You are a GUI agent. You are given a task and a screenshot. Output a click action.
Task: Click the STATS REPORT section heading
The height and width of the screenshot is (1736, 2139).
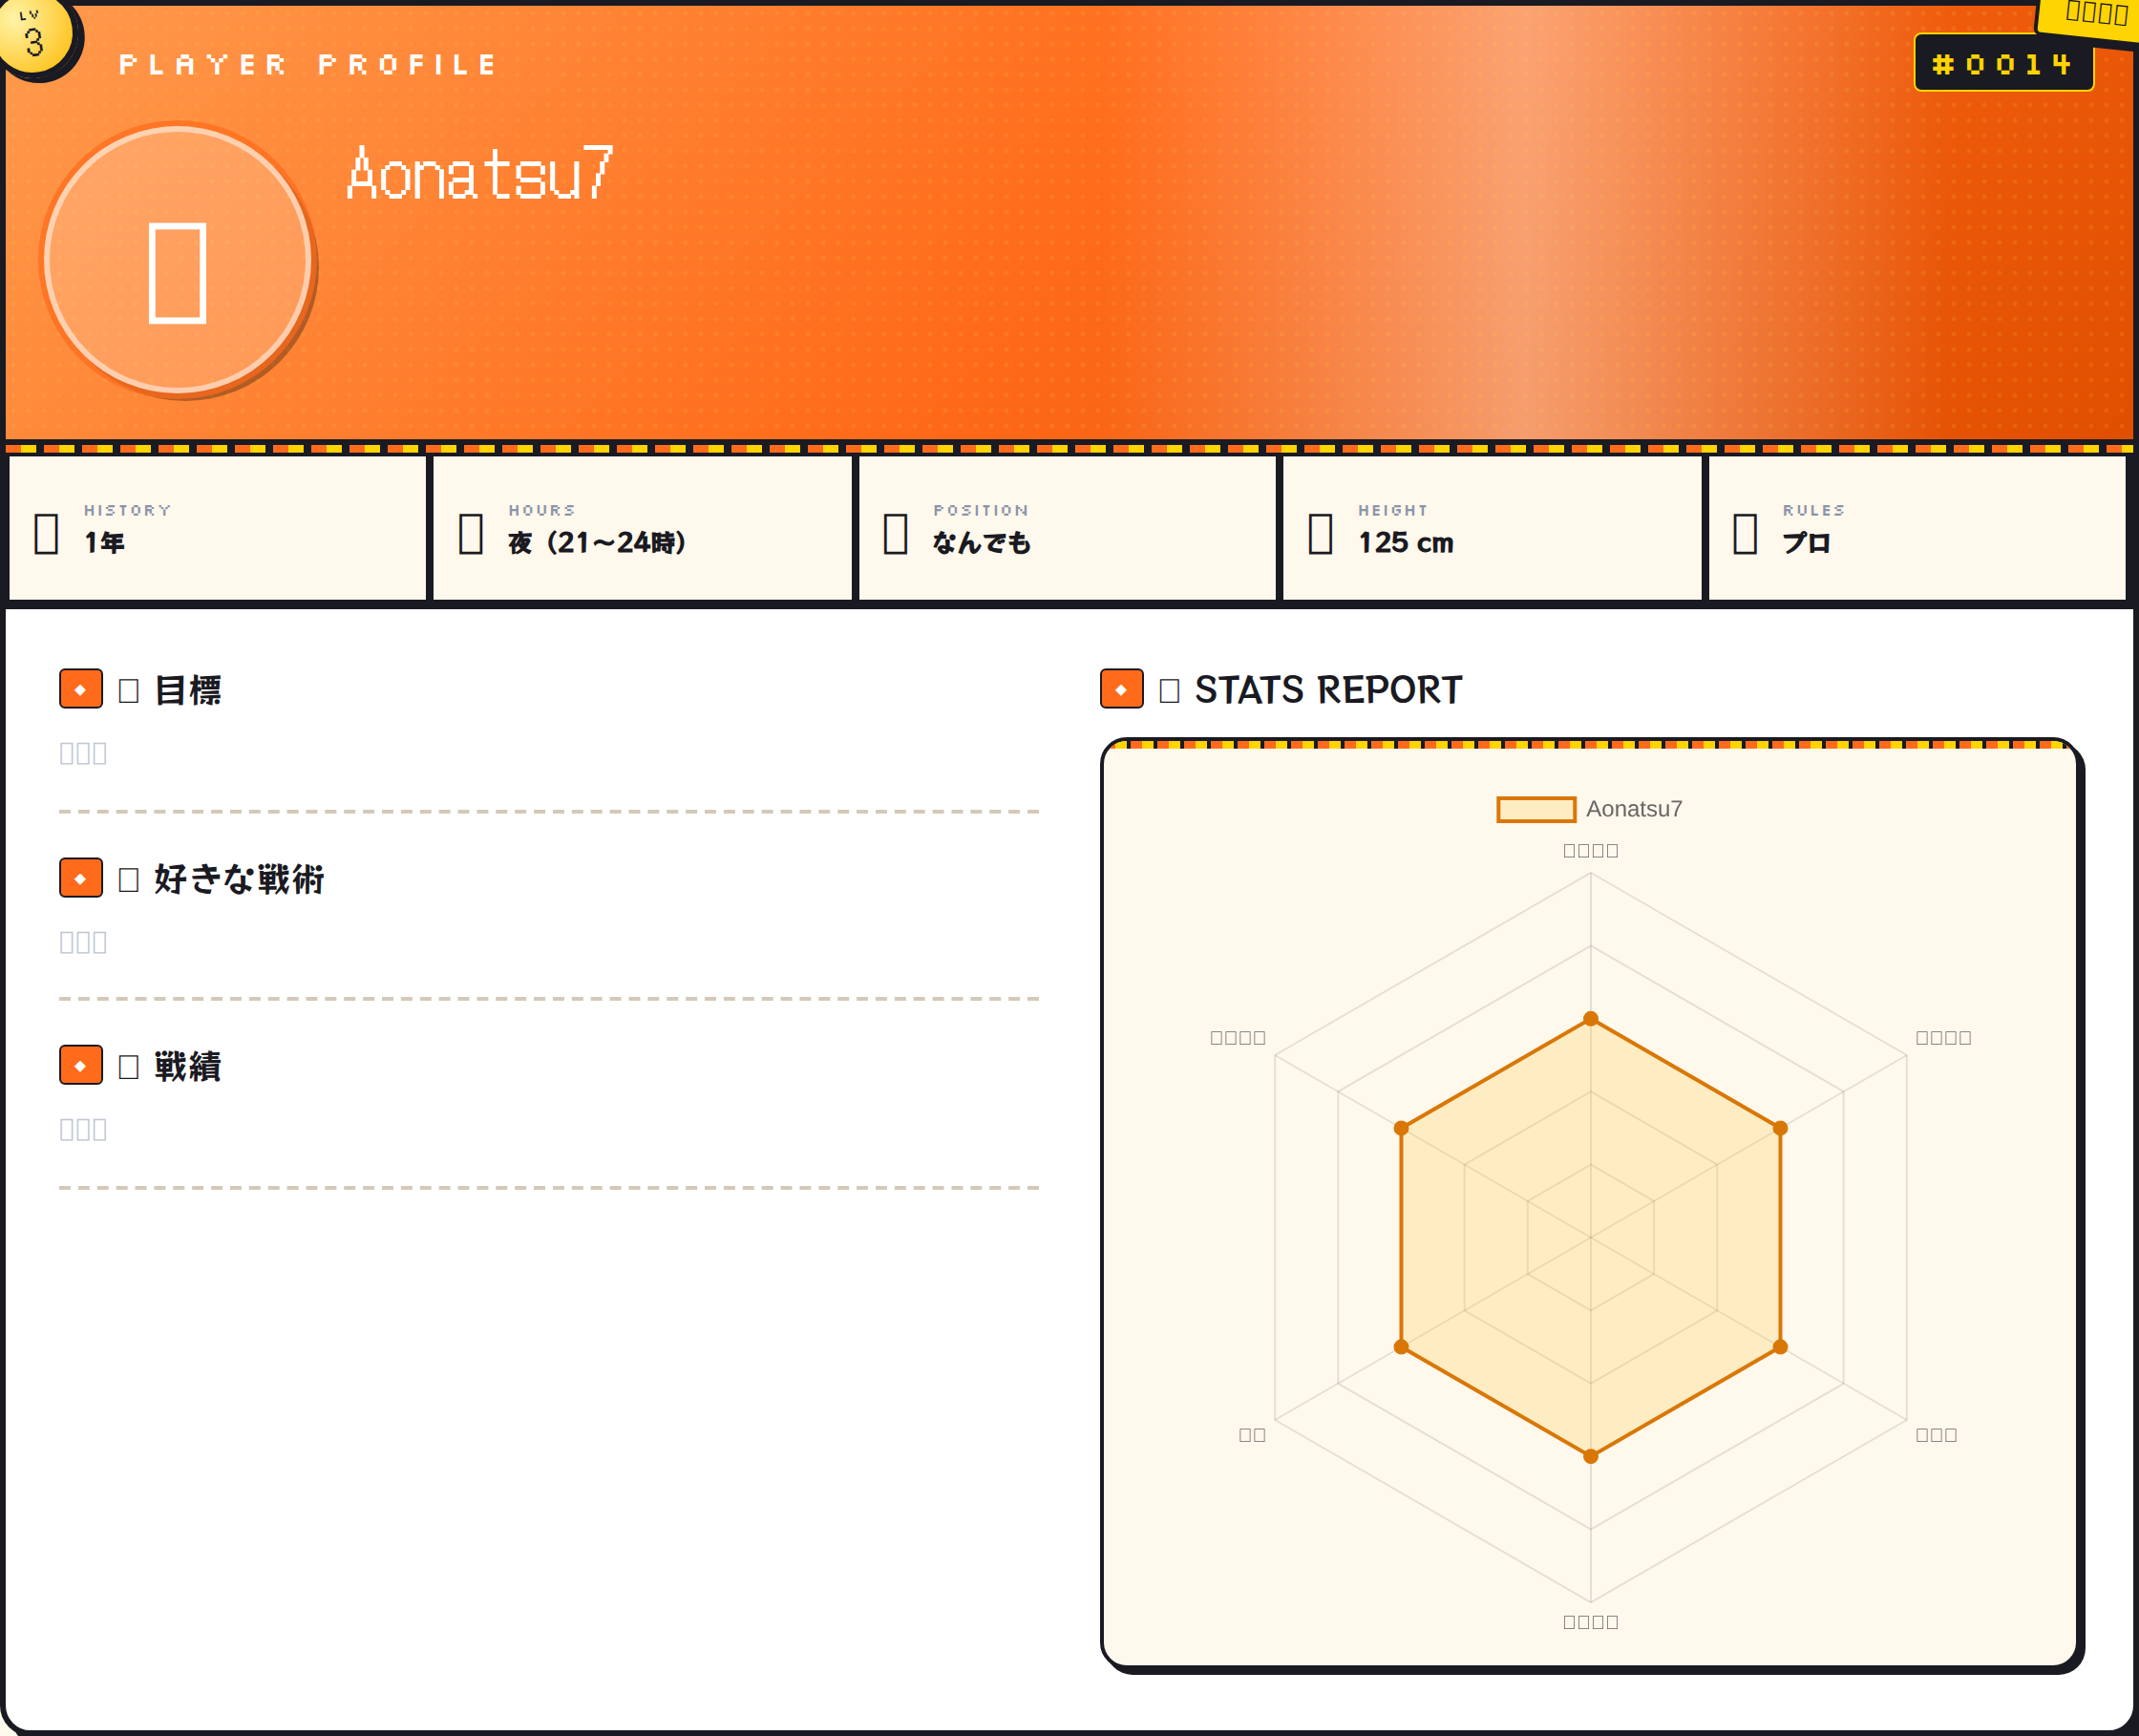[x=1327, y=690]
